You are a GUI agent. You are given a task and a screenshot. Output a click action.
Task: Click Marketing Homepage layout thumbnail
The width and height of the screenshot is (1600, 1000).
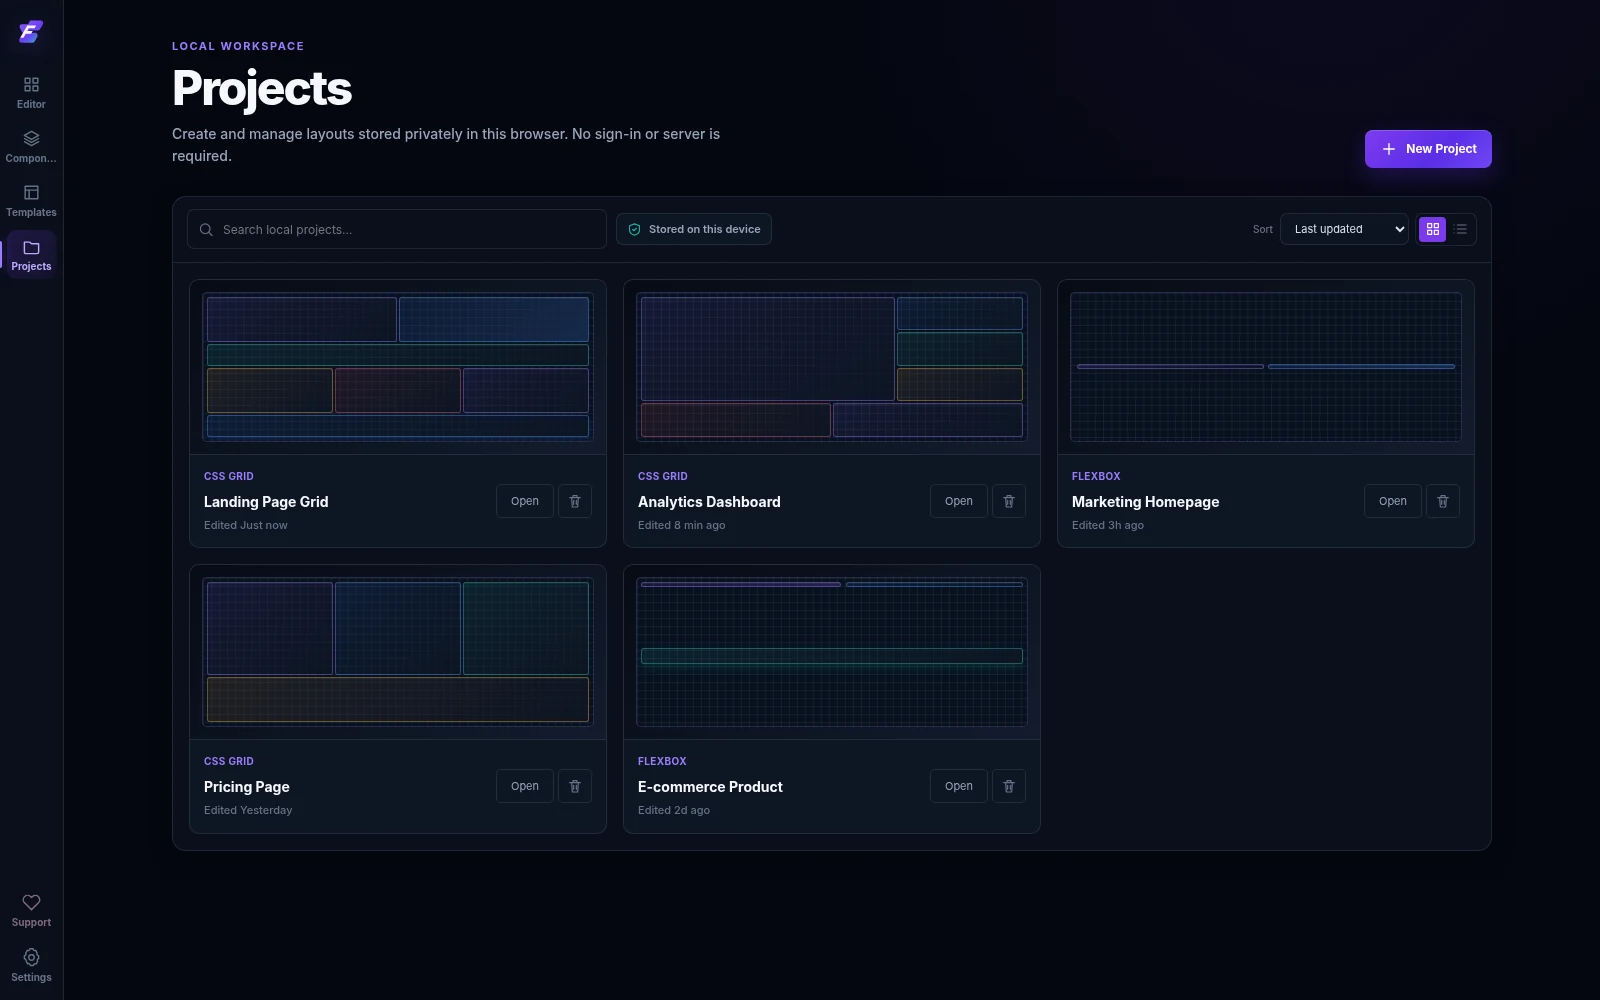[x=1266, y=367]
